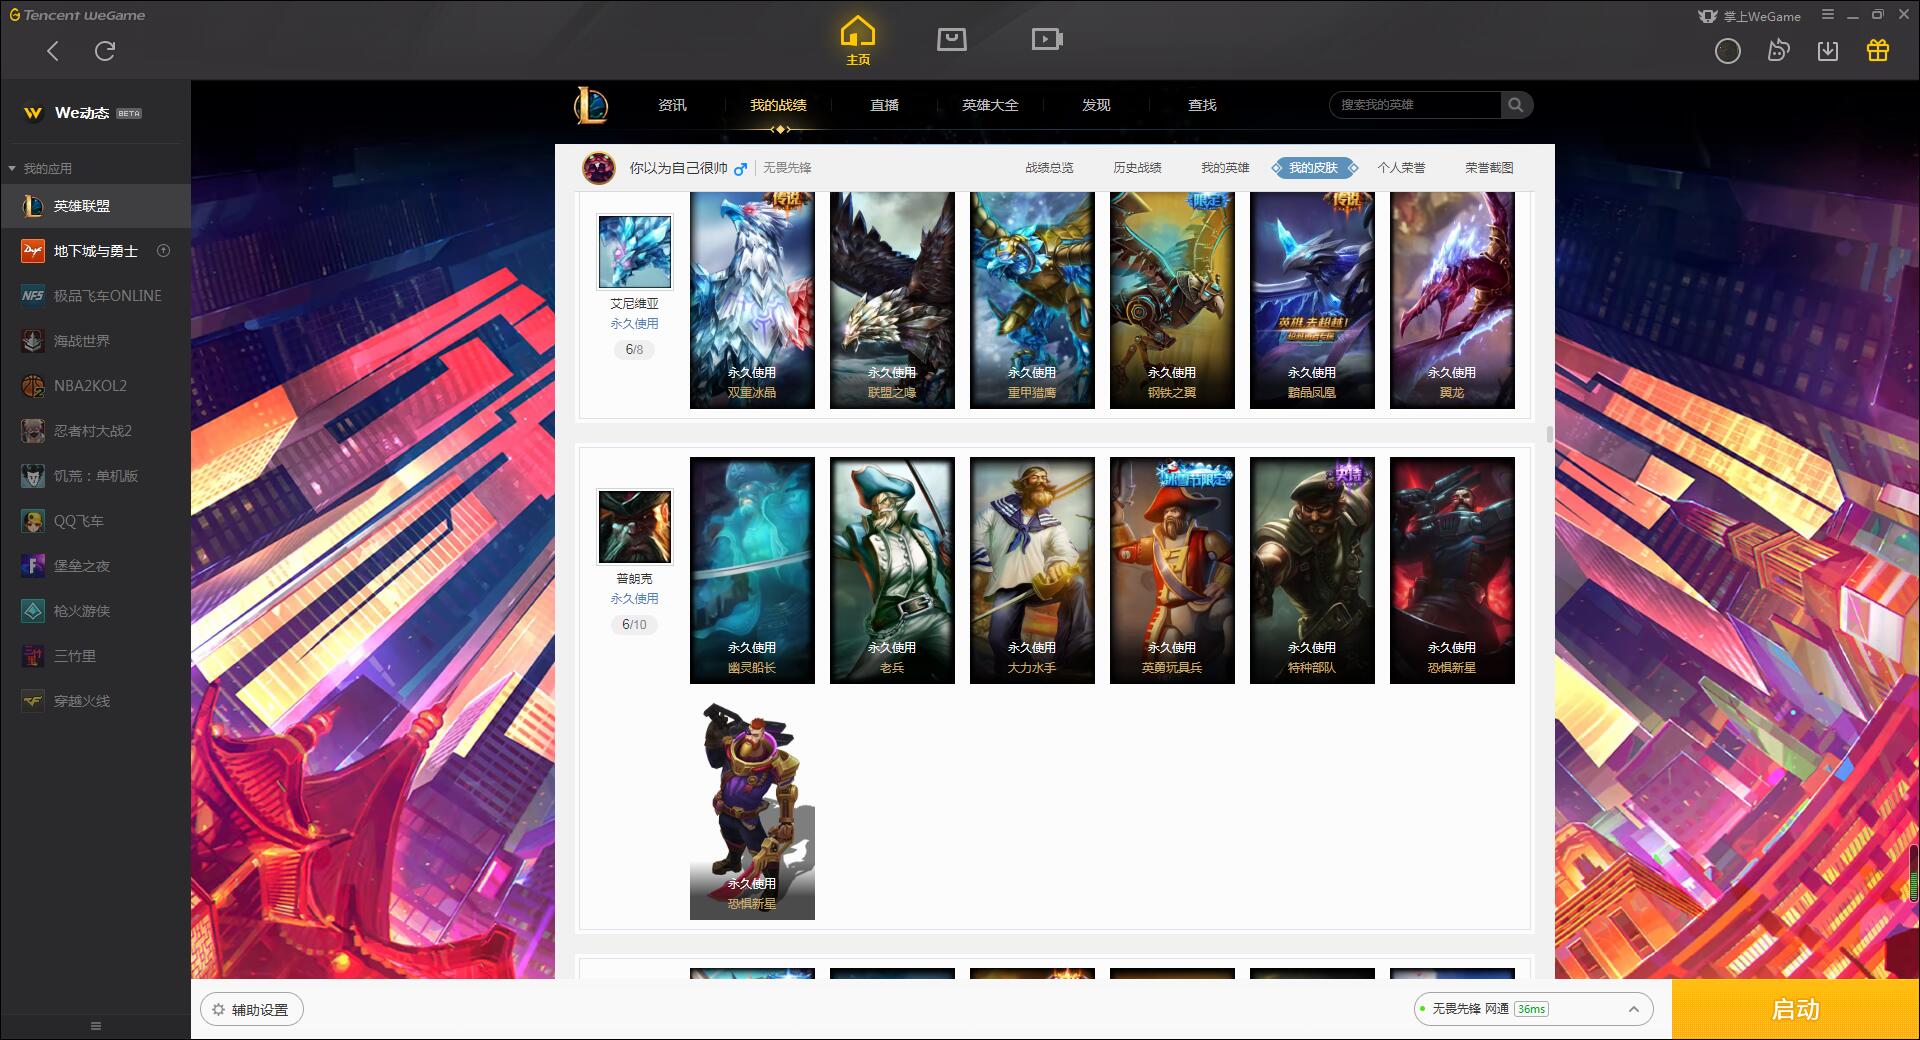The image size is (1920, 1040).
Task: Click the 启动 launch button
Action: (1795, 1009)
